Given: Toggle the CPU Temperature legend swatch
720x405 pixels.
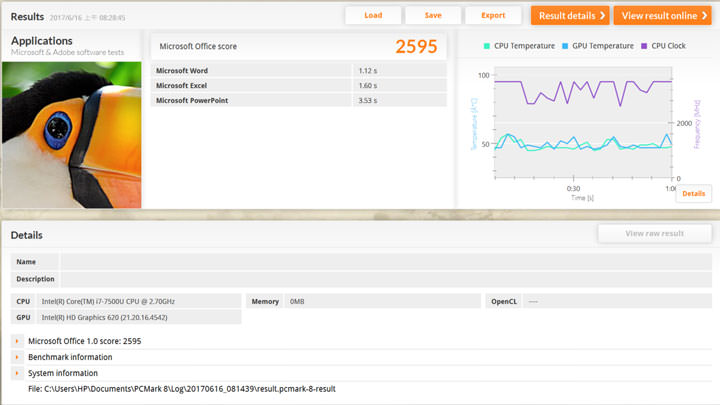Looking at the screenshot, I should click(487, 46).
